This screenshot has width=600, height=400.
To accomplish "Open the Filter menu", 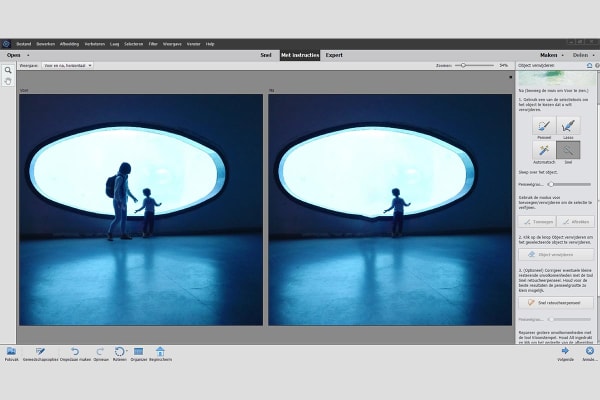I will [153, 43].
